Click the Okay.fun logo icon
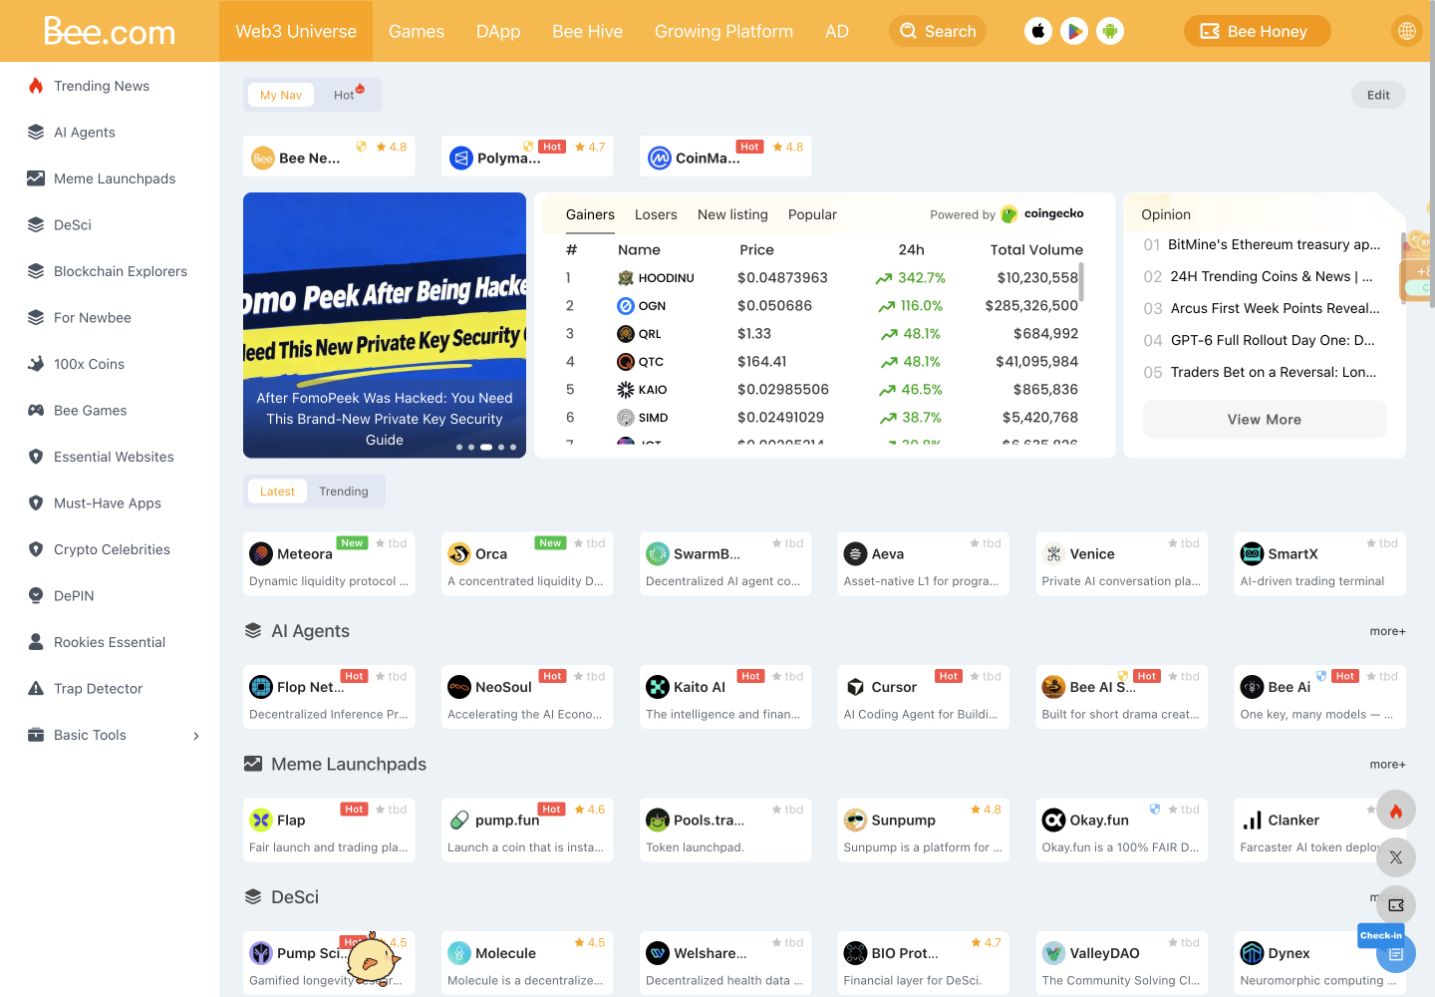 (x=1053, y=820)
